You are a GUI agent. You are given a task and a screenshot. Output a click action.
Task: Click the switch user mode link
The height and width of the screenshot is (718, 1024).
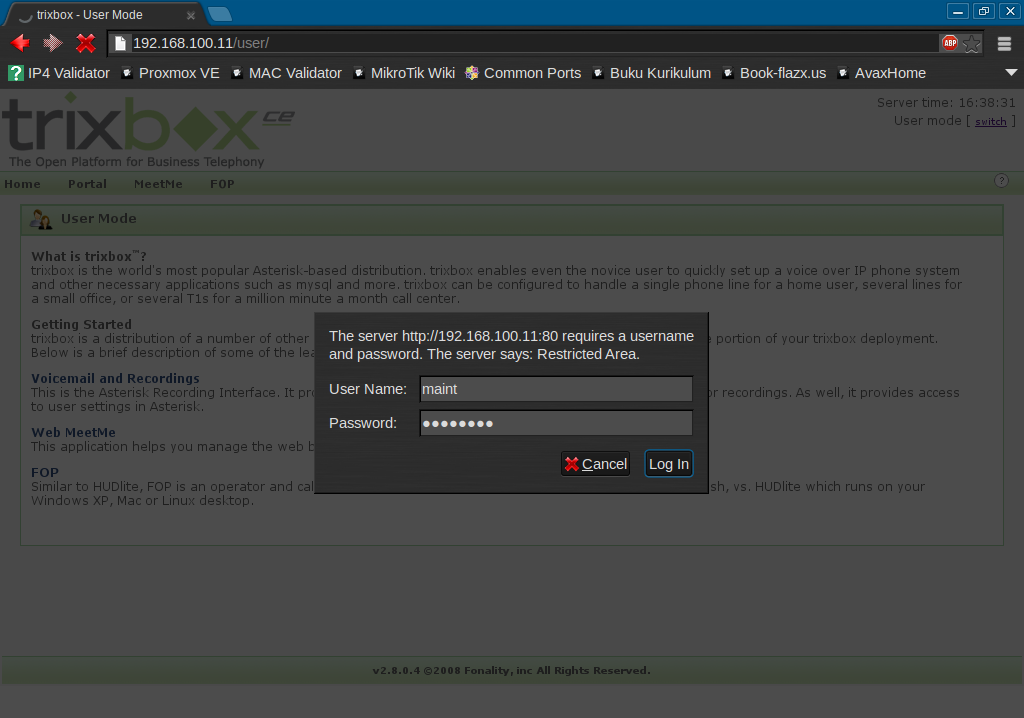(x=991, y=122)
